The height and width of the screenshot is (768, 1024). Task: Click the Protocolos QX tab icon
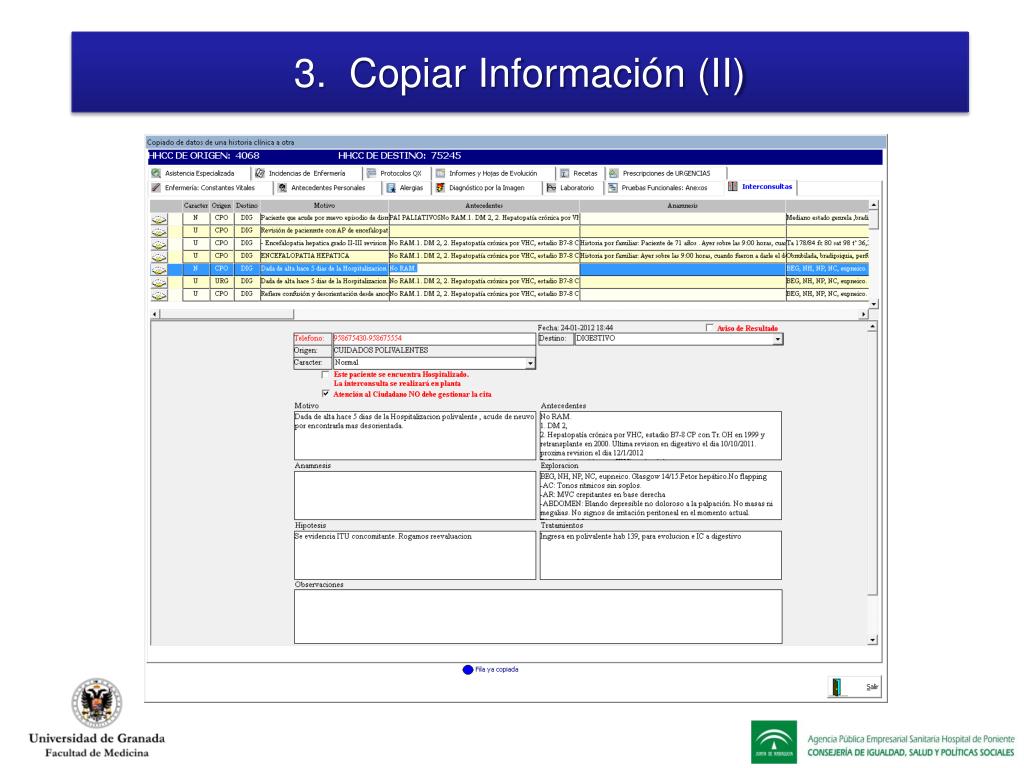click(x=372, y=173)
